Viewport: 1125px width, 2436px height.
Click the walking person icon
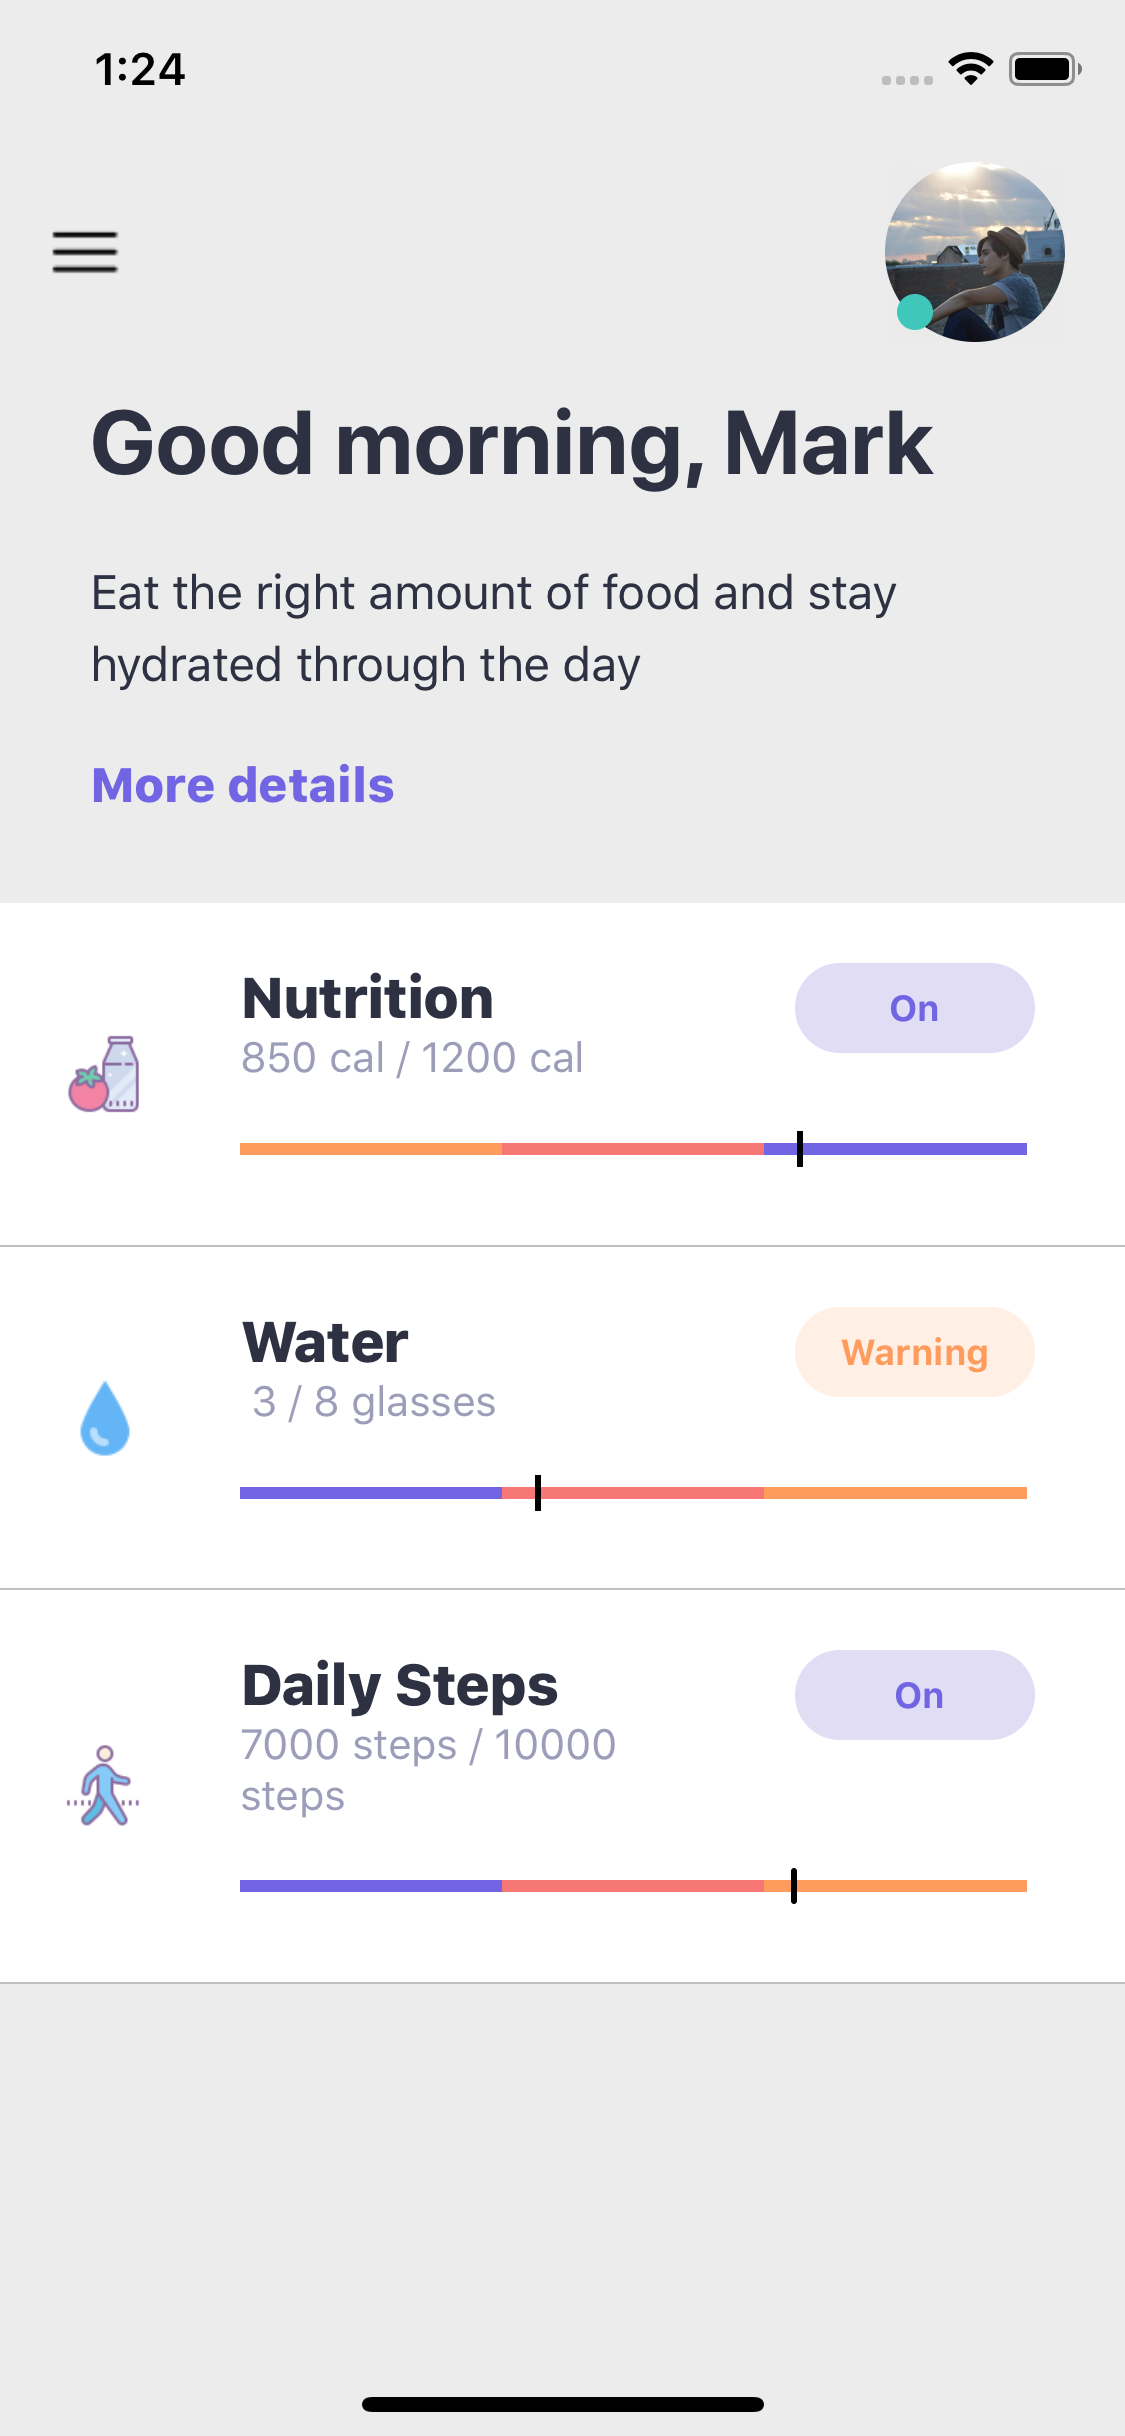coord(104,1786)
